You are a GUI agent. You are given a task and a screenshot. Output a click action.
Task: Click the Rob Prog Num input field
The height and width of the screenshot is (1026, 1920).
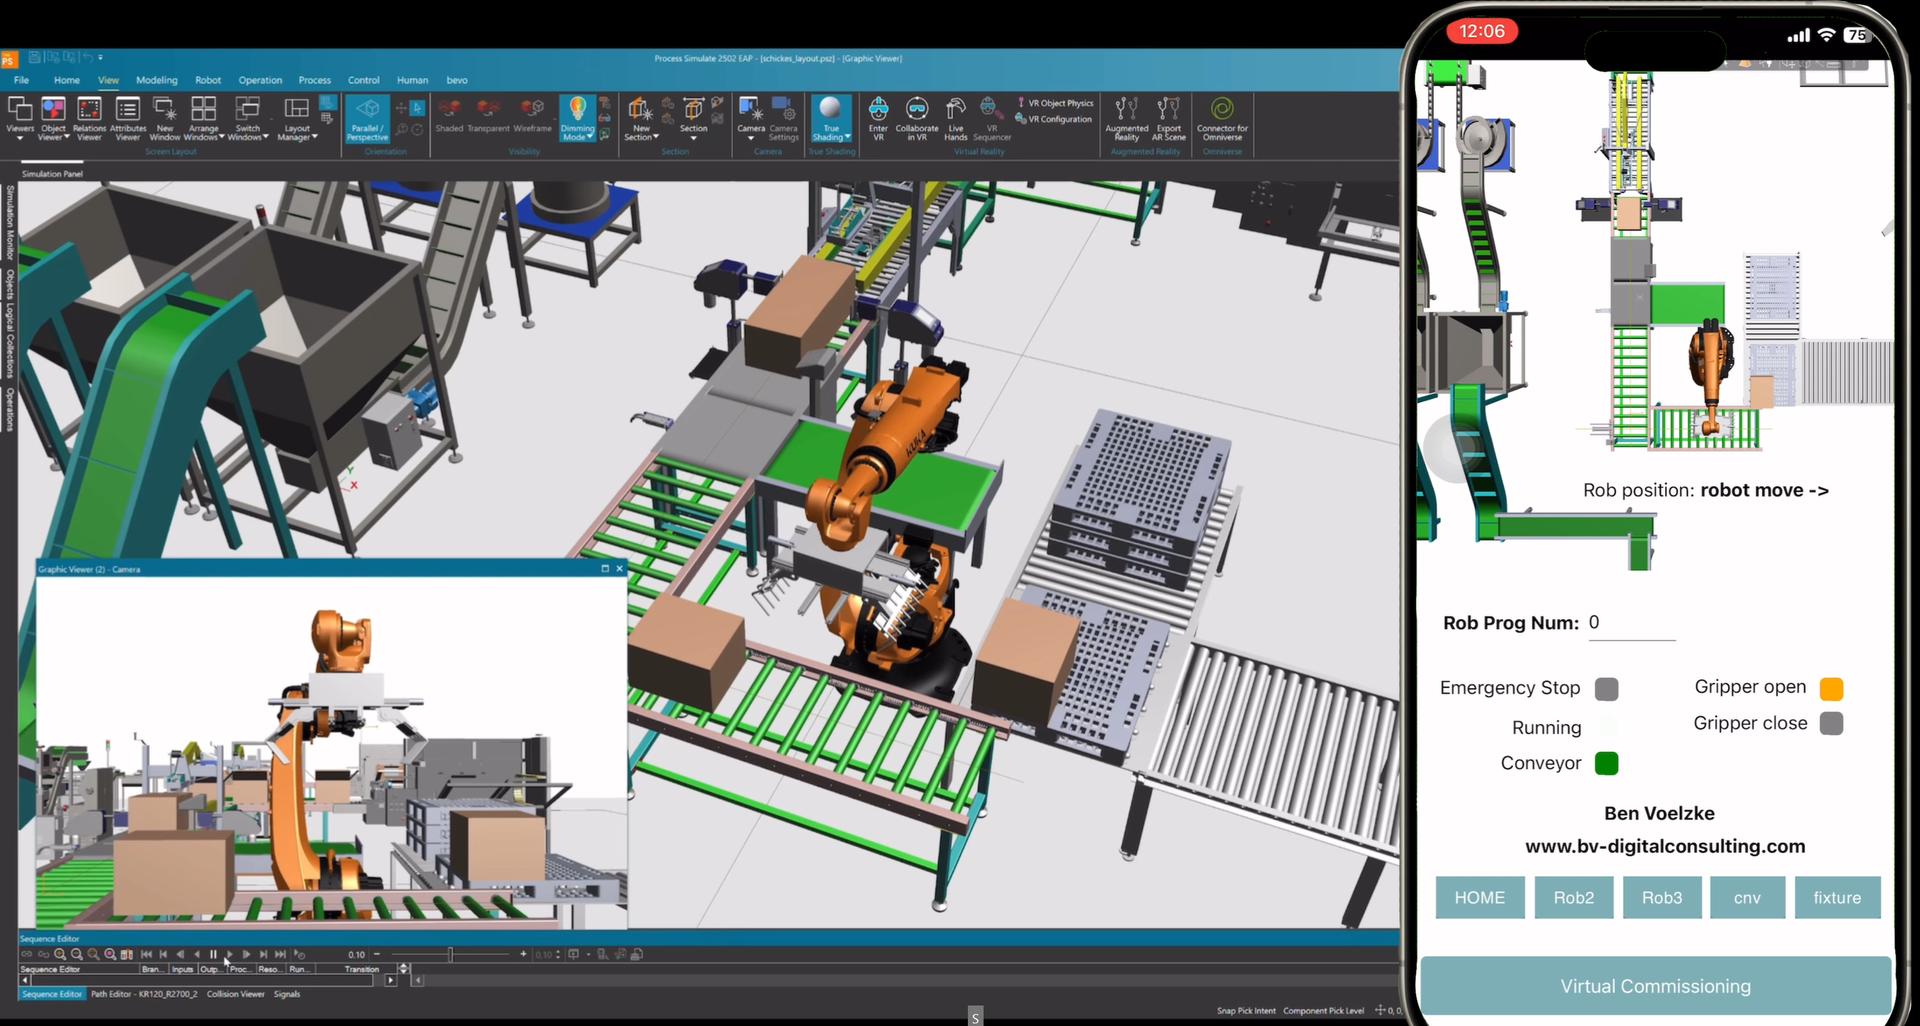1631,624
